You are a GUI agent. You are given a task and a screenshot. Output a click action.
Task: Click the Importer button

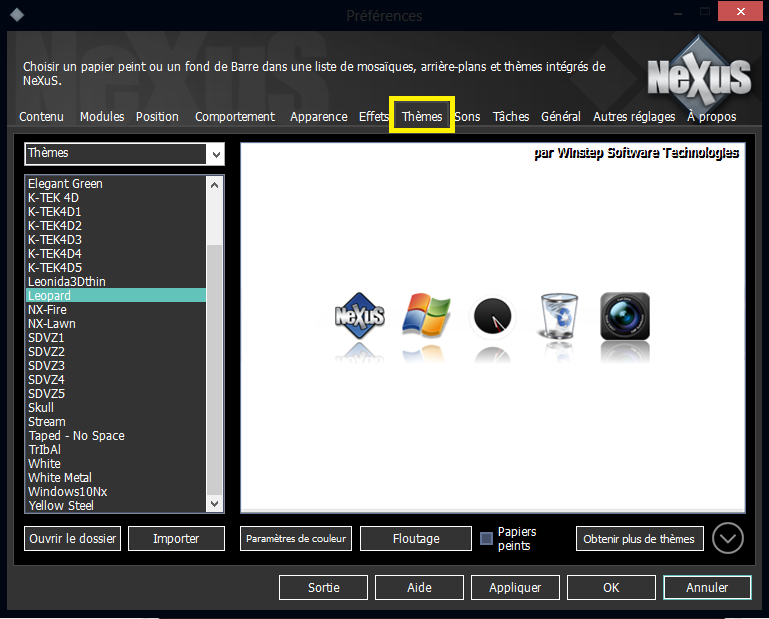176,539
